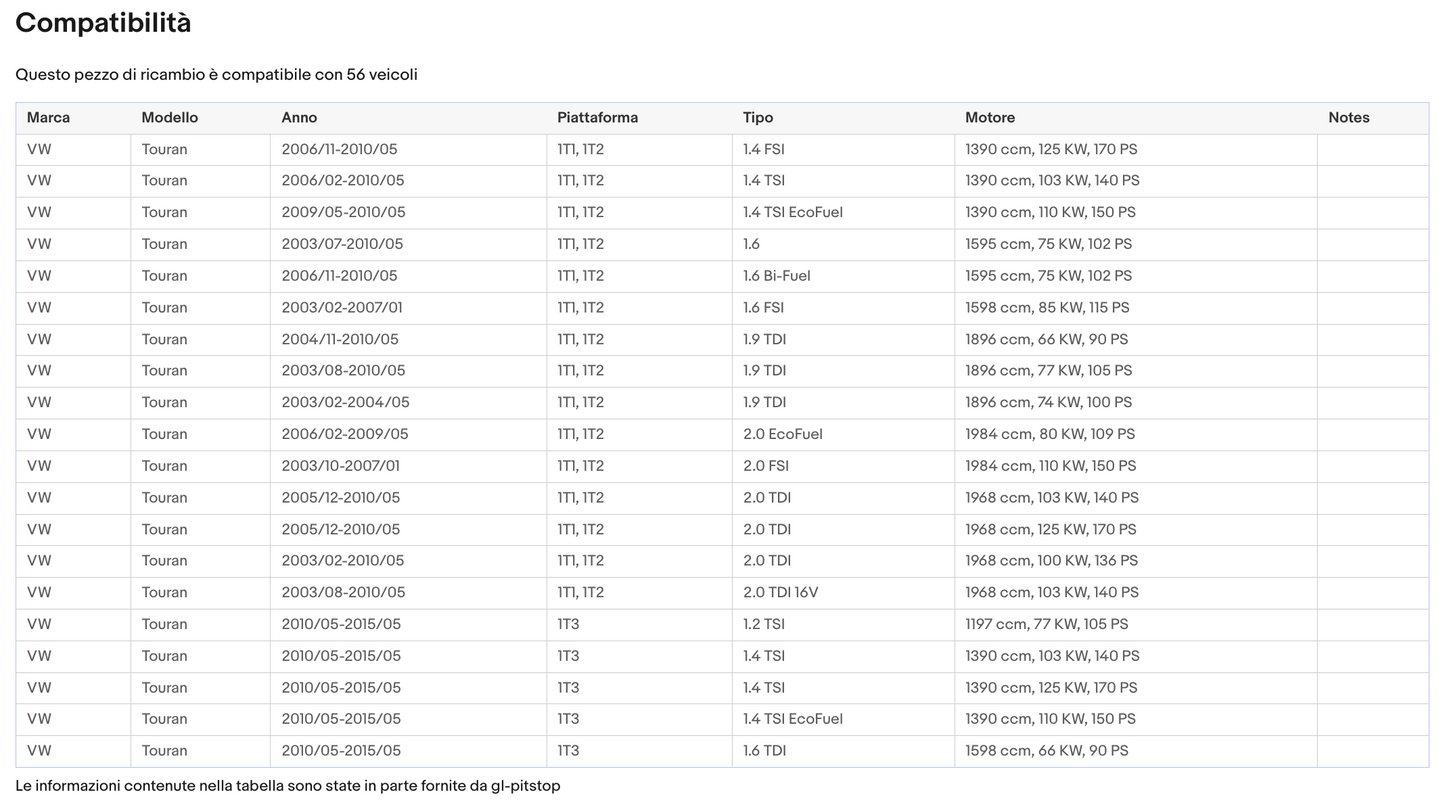Click '1T3' in the 1.2 TSI row
This screenshot has width=1445, height=809.
point(568,625)
